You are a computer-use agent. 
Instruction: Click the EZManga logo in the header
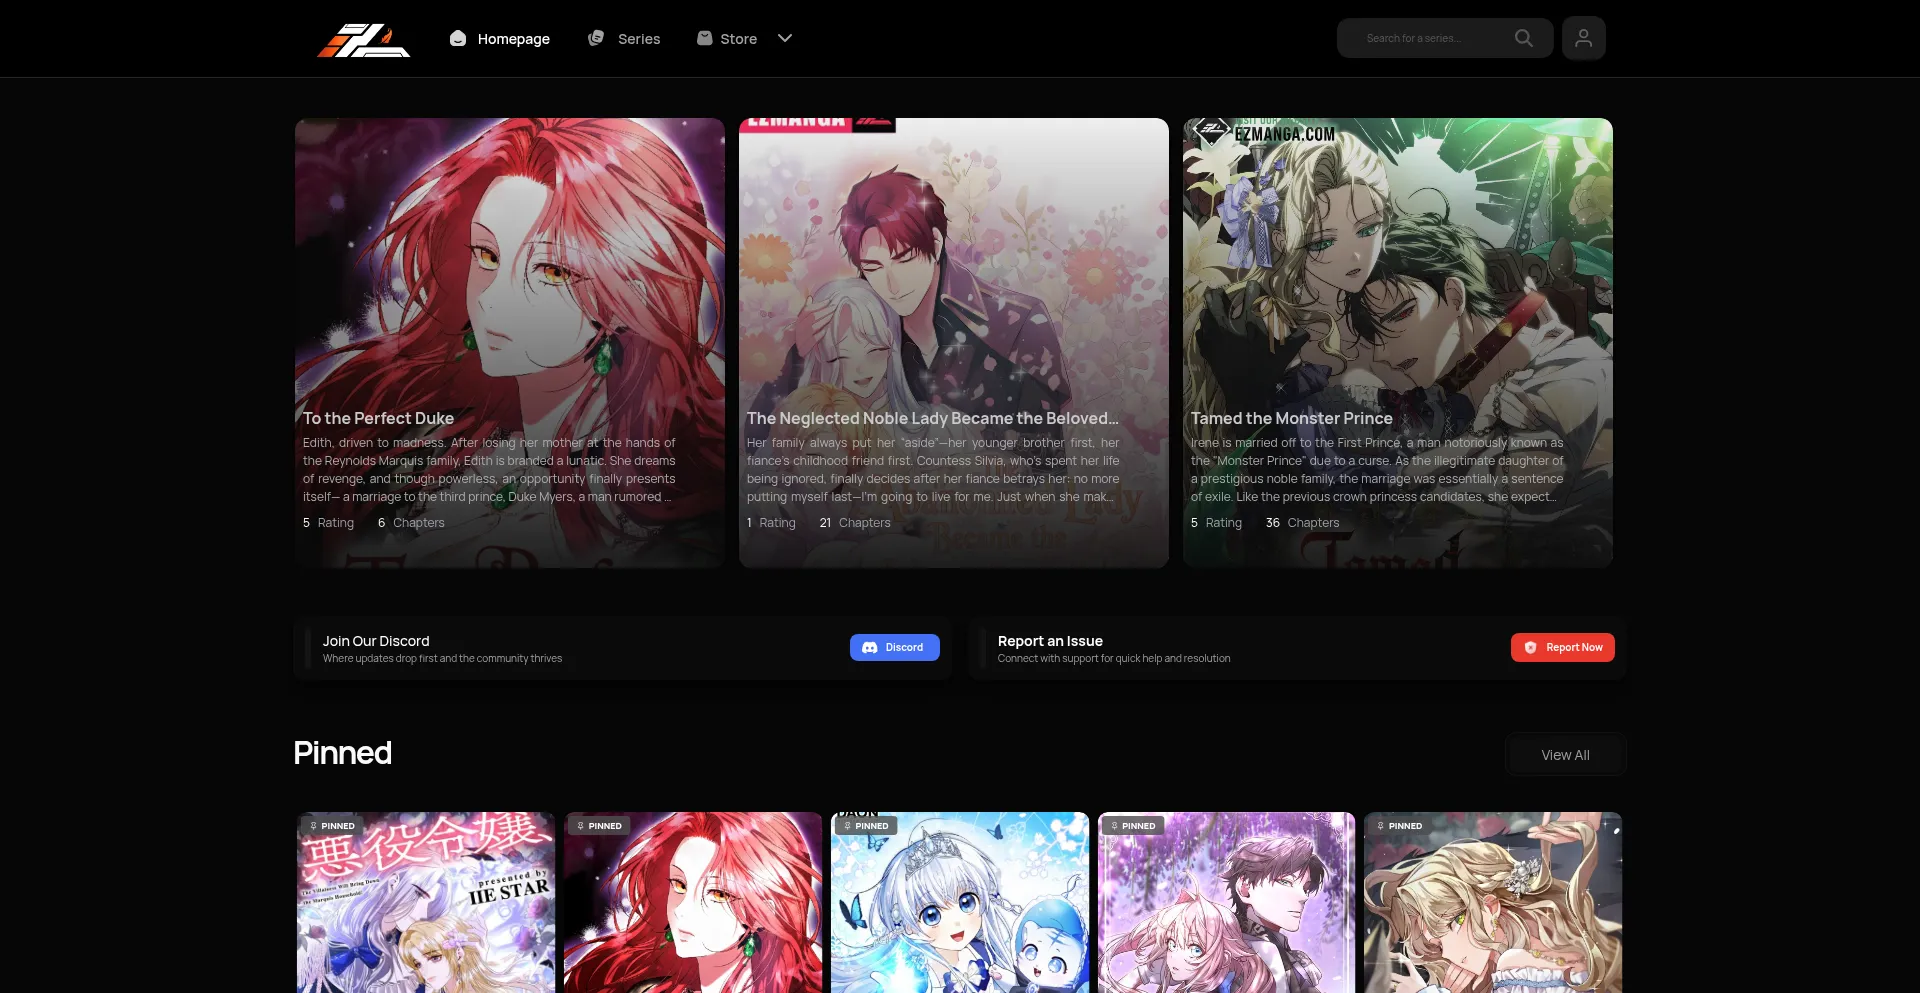363,39
